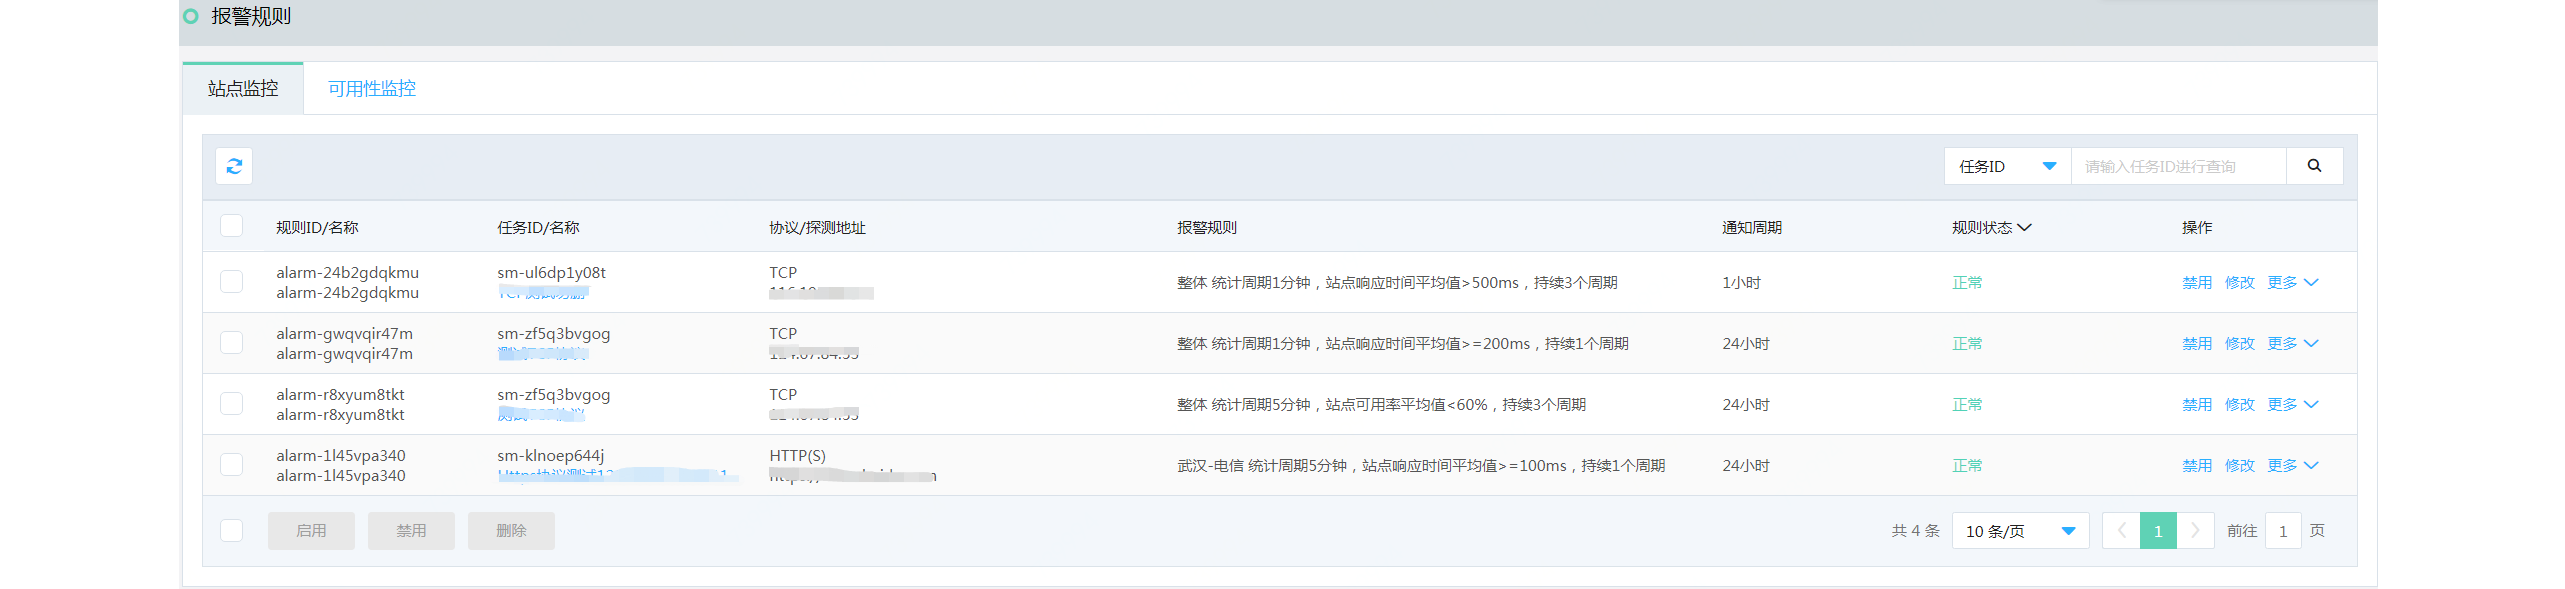Go to next page arrow
The width and height of the screenshot is (2565, 589).
2195,531
